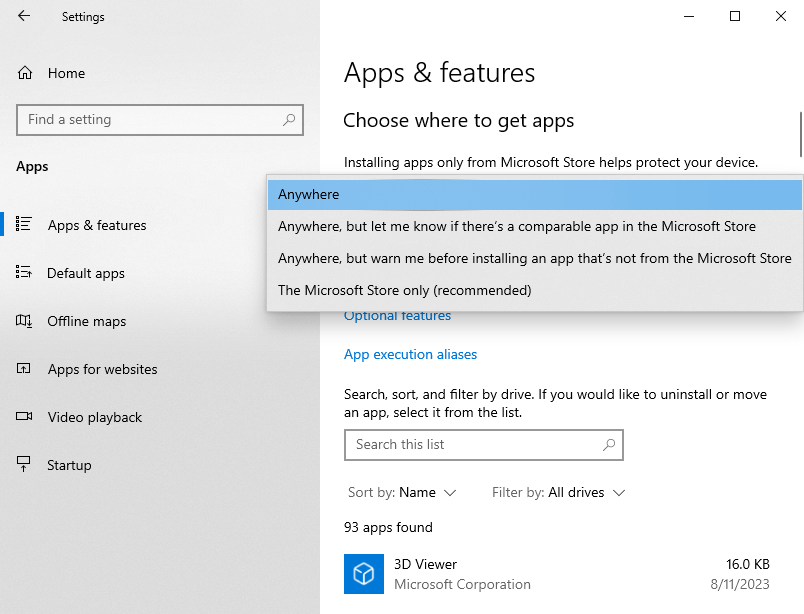Select warn me before installing option

tap(534, 259)
